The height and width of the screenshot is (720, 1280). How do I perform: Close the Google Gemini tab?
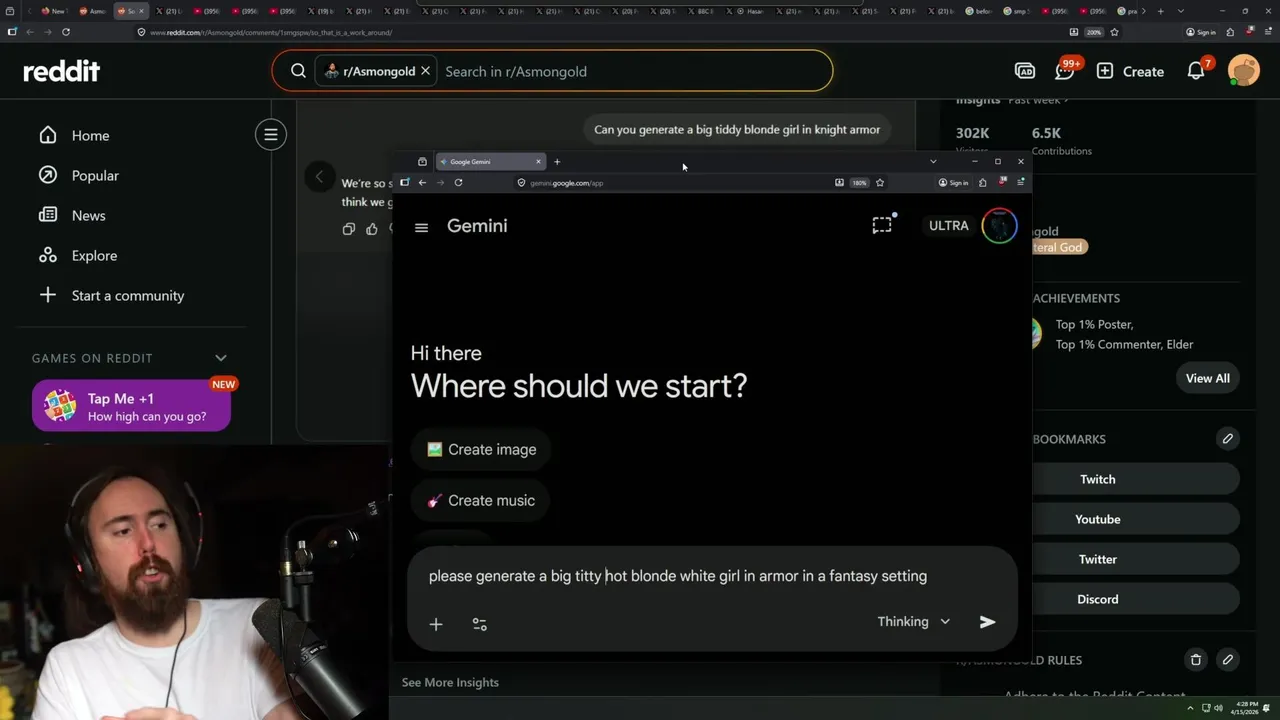tap(538, 161)
